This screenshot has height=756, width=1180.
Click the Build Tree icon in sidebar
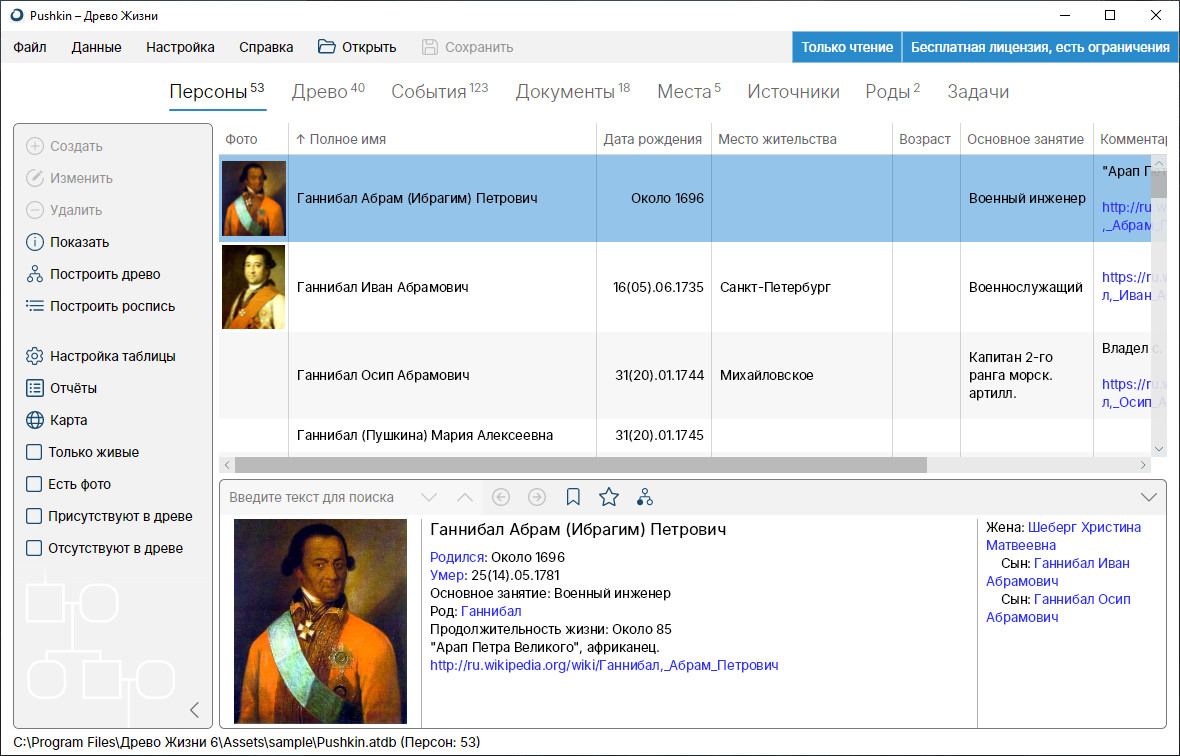point(35,274)
